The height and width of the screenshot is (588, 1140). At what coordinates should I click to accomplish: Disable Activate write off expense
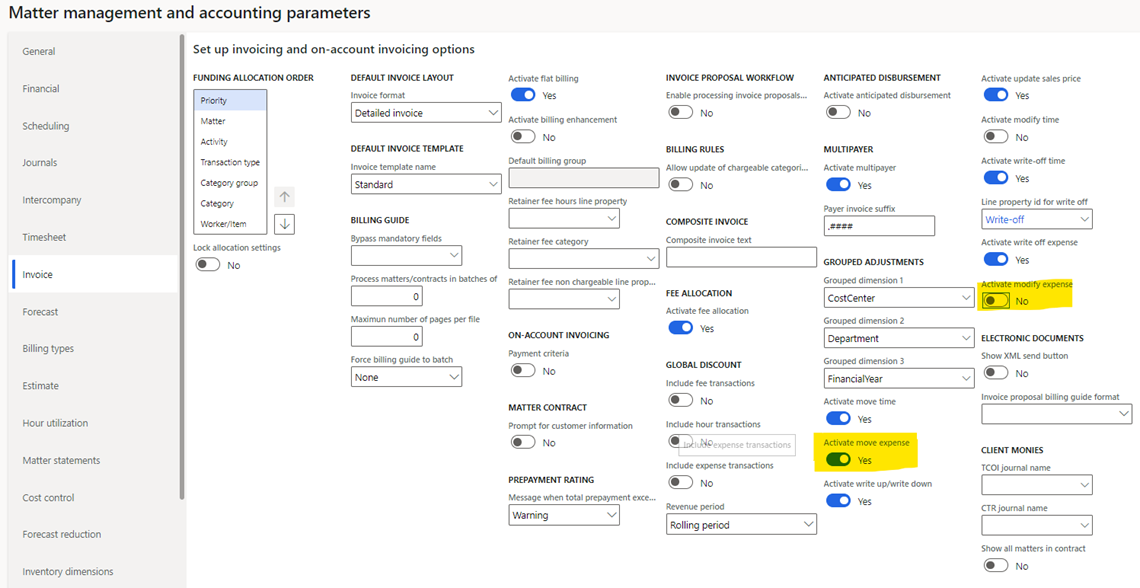tap(995, 259)
